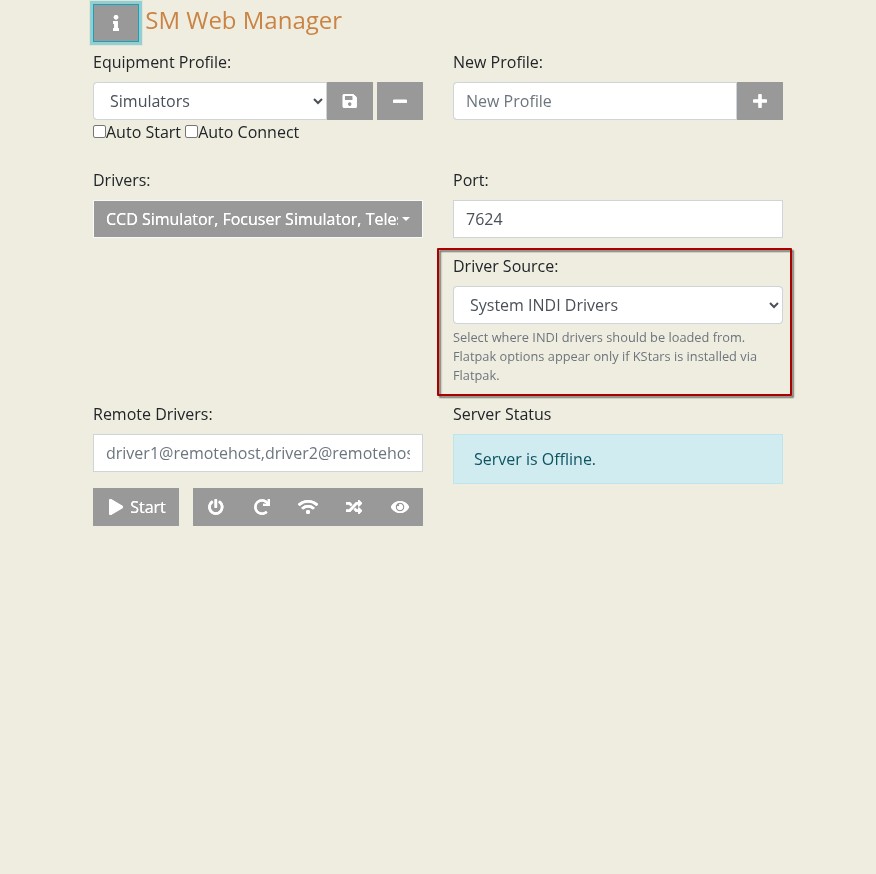Click the New Profile label
Viewport: 876px width, 874px height.
(x=498, y=63)
